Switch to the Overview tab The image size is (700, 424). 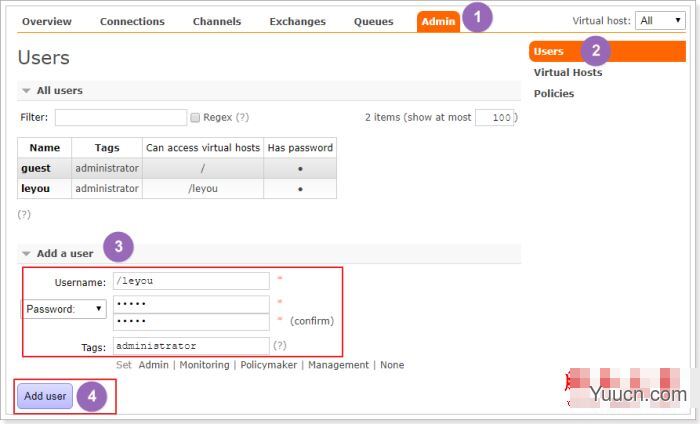pyautogui.click(x=47, y=21)
